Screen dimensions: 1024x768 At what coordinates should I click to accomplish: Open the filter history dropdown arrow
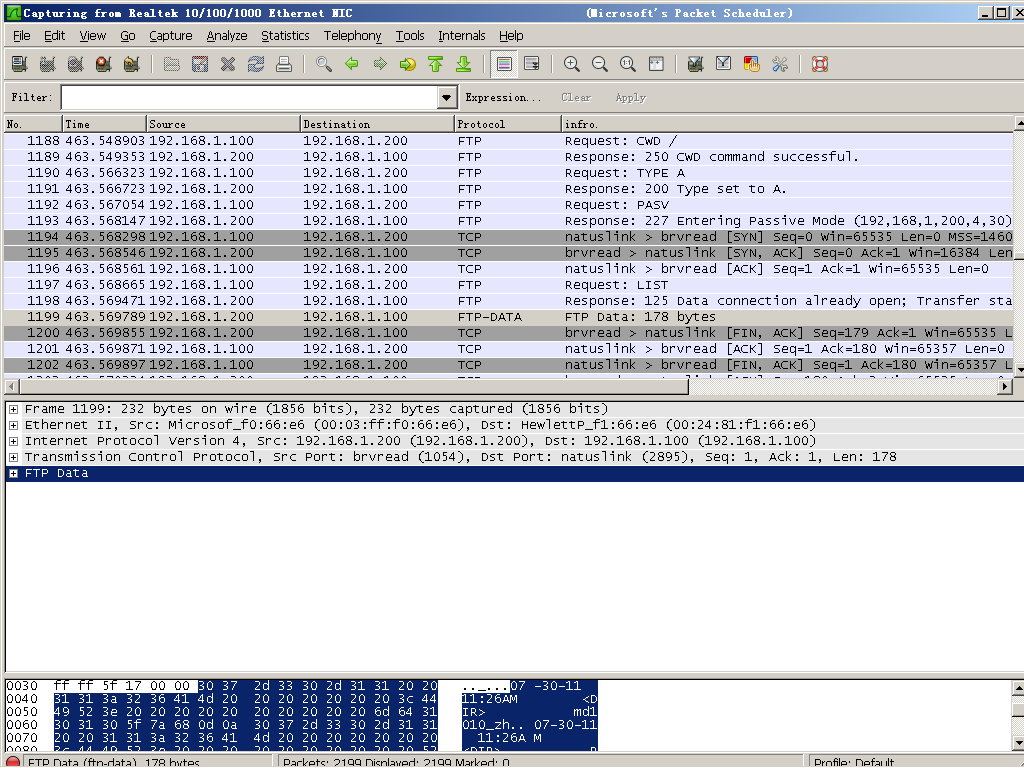point(447,98)
